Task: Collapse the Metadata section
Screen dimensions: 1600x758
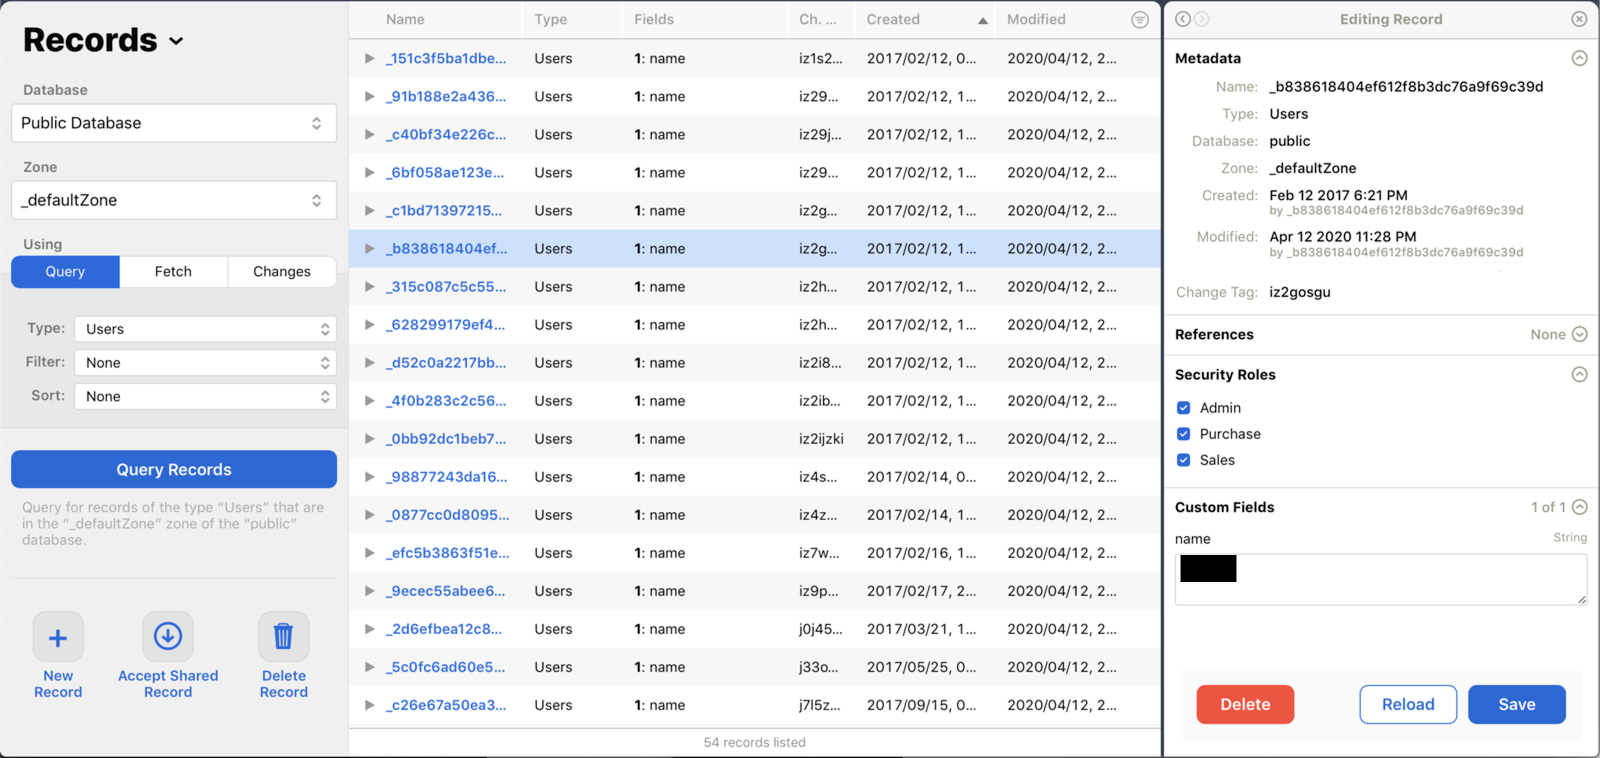Action: coord(1579,58)
